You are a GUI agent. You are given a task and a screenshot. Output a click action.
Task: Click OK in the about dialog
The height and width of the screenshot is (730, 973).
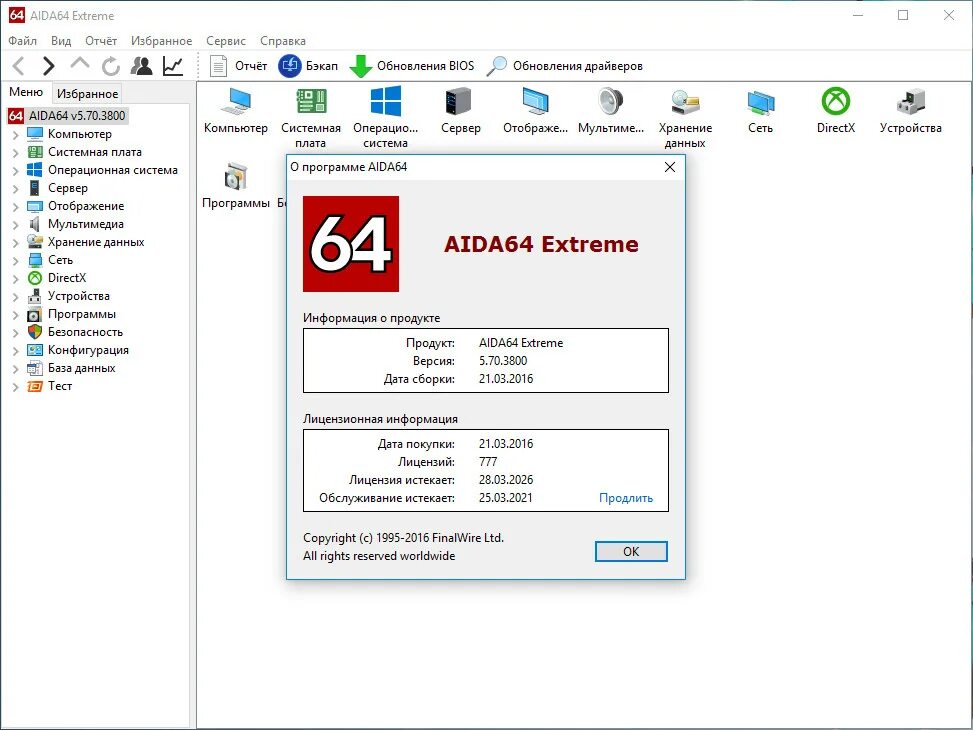[x=631, y=551]
